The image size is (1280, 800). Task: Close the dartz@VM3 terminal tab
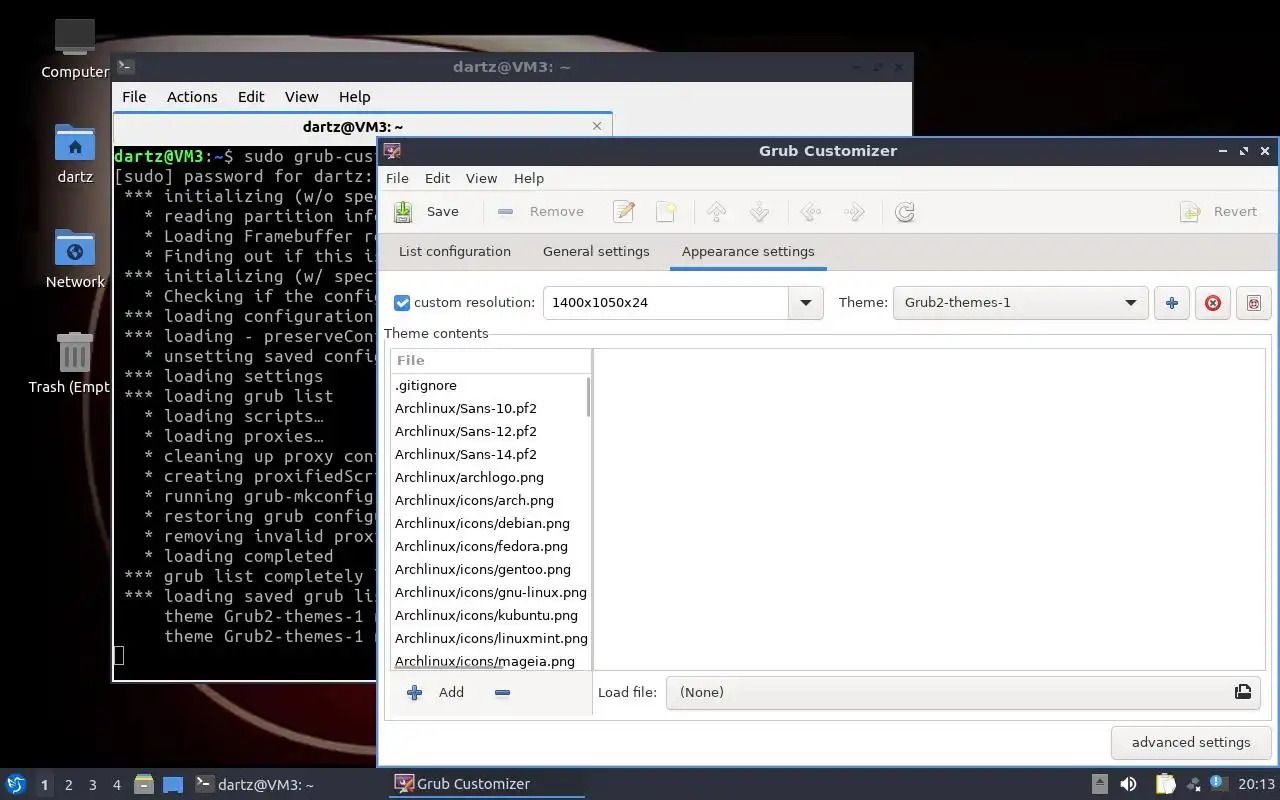597,126
